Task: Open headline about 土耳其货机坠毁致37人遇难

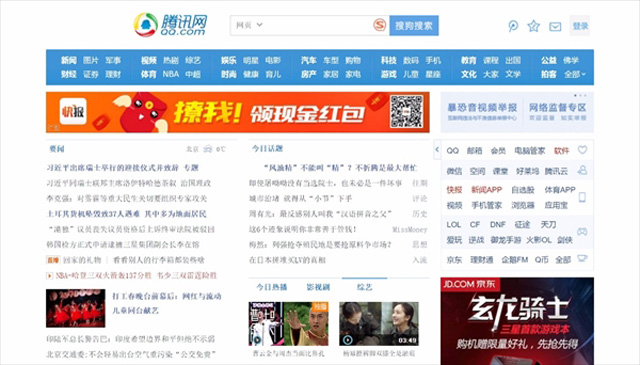Action: [x=127, y=214]
